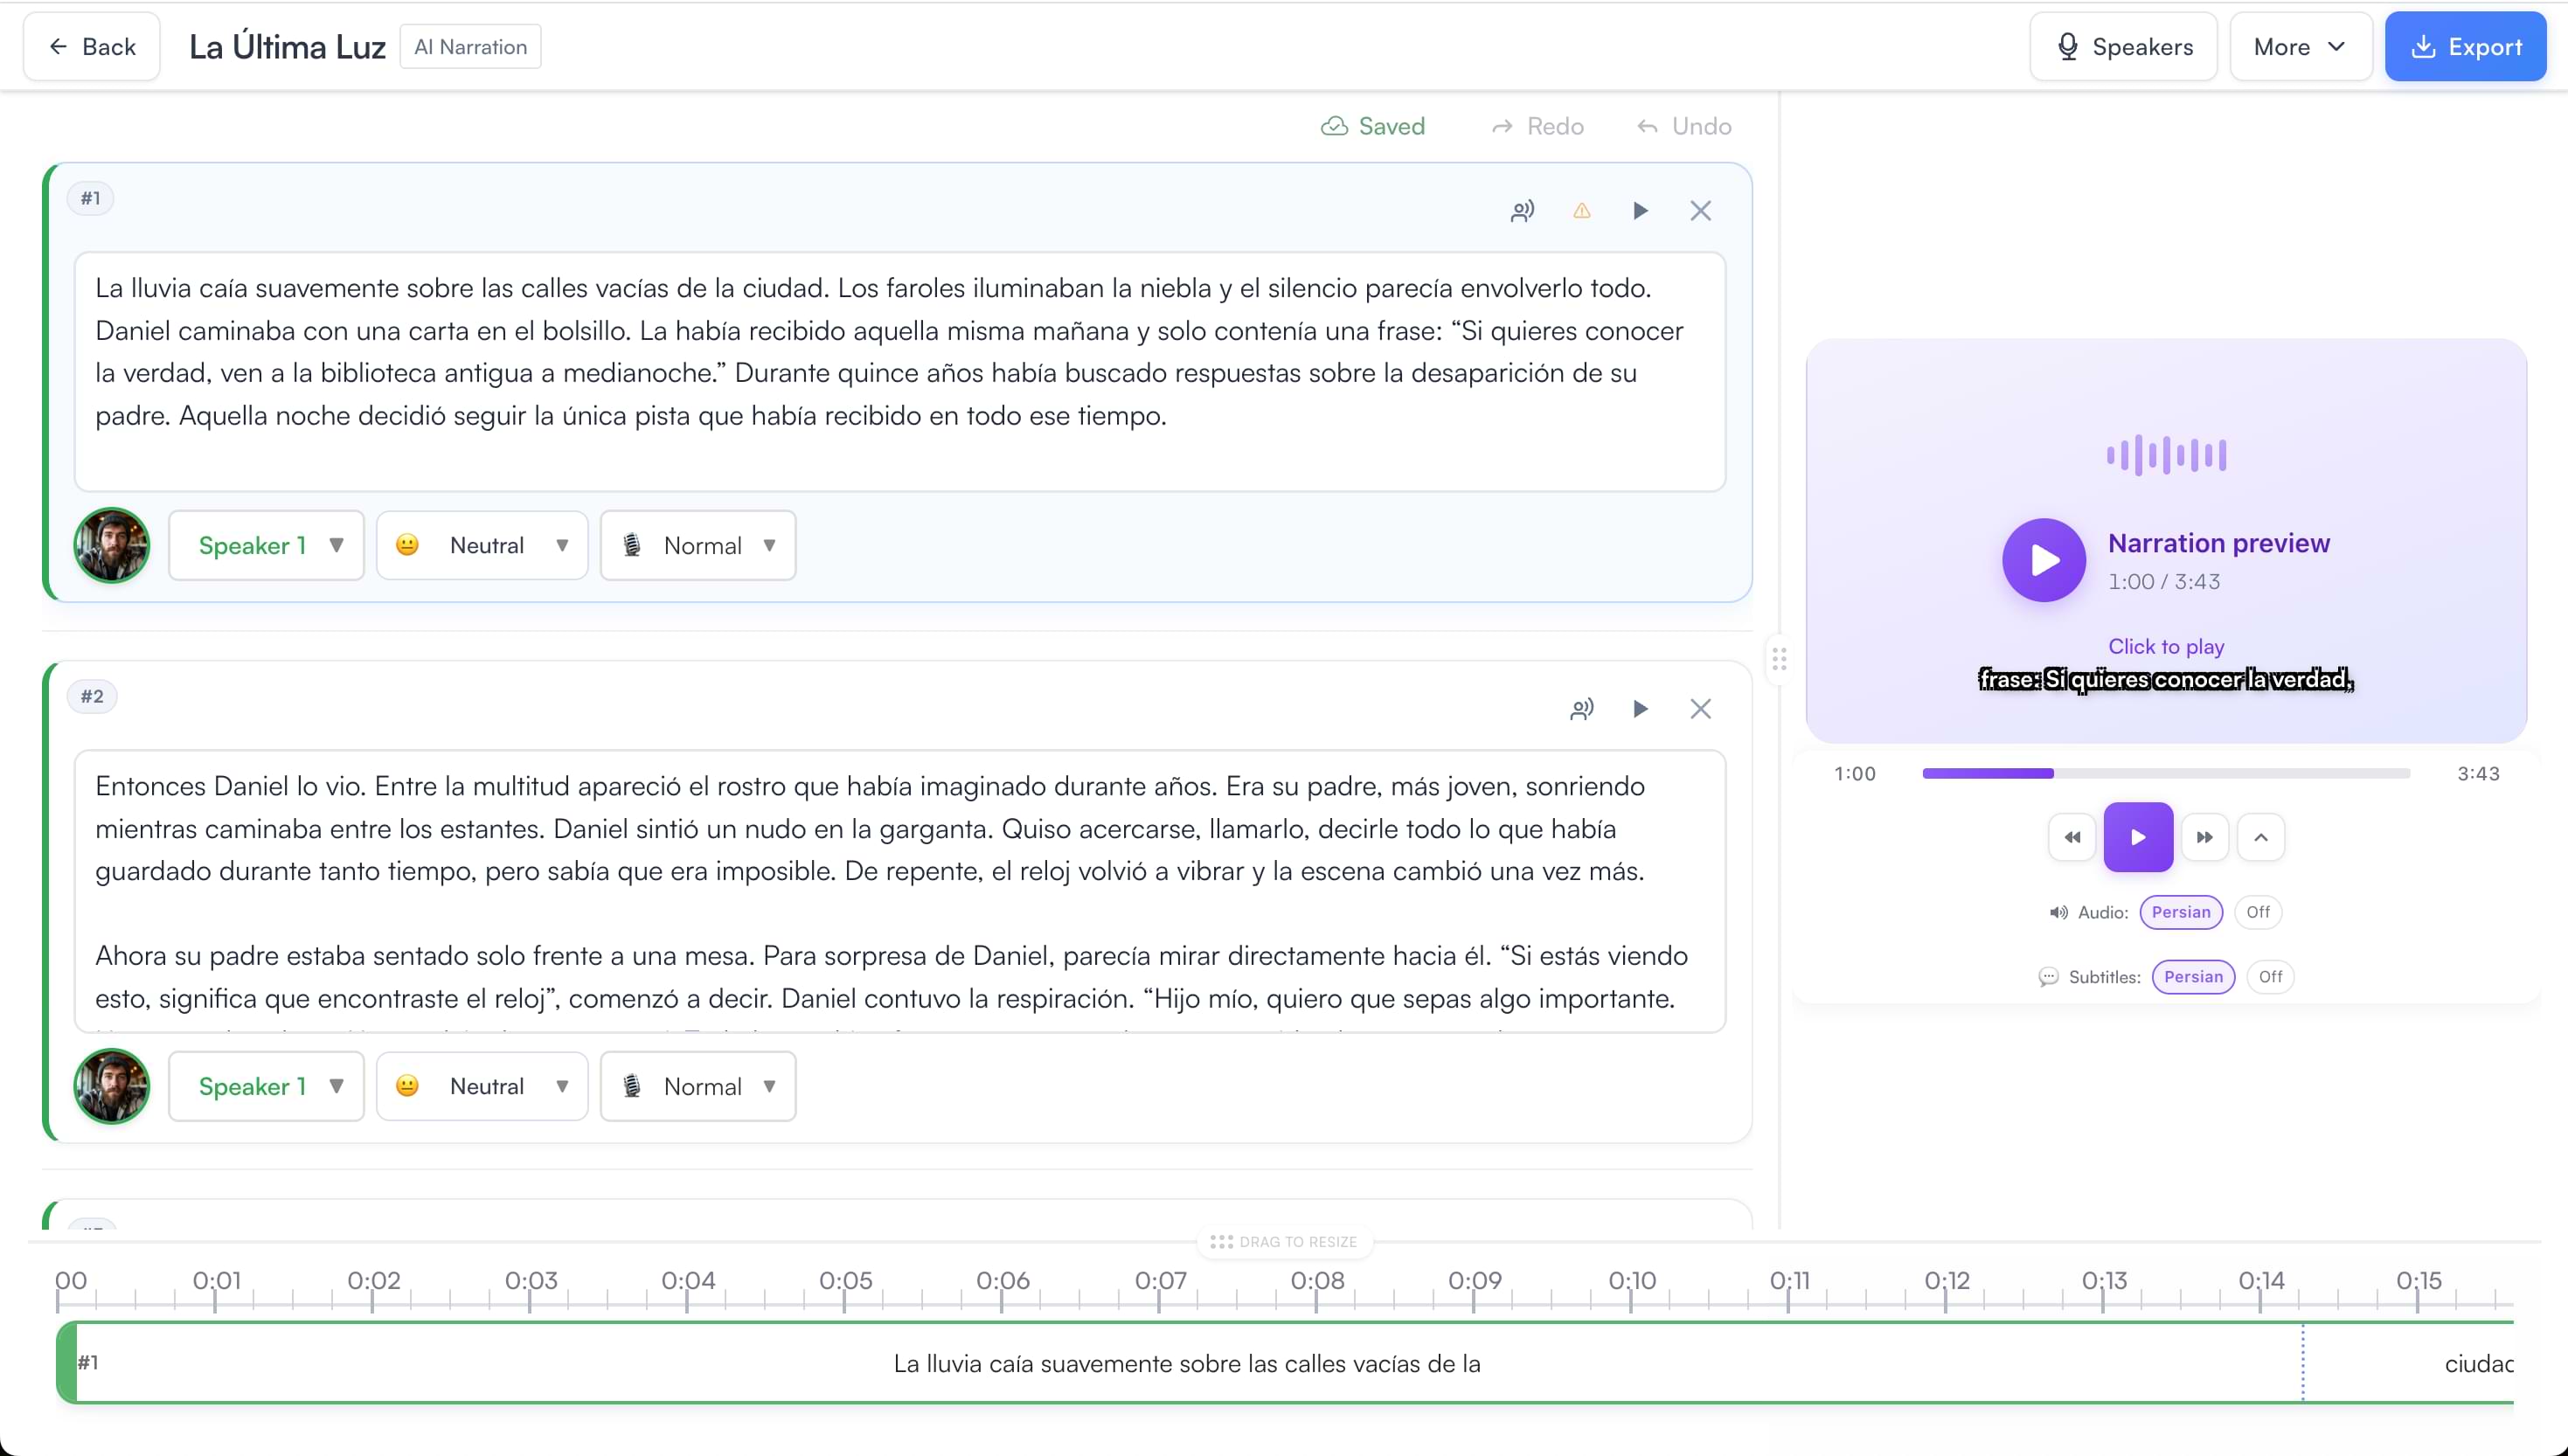
Task: Click the #1 clip in the timeline track
Action: pos(1285,1363)
